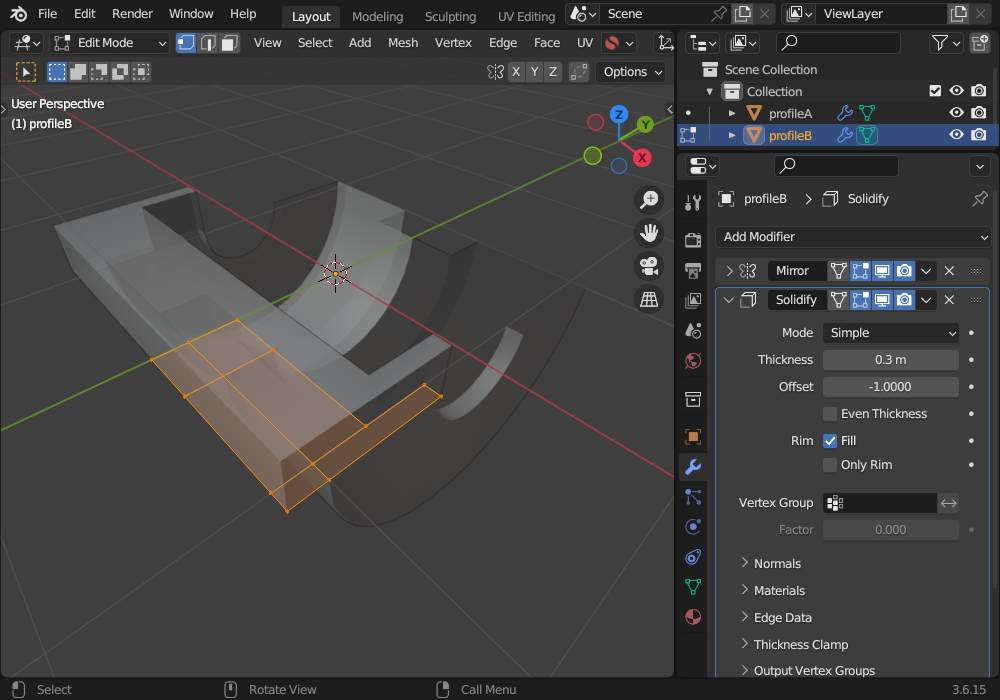
Task: Click the Vertex Group input field
Action: 880,503
